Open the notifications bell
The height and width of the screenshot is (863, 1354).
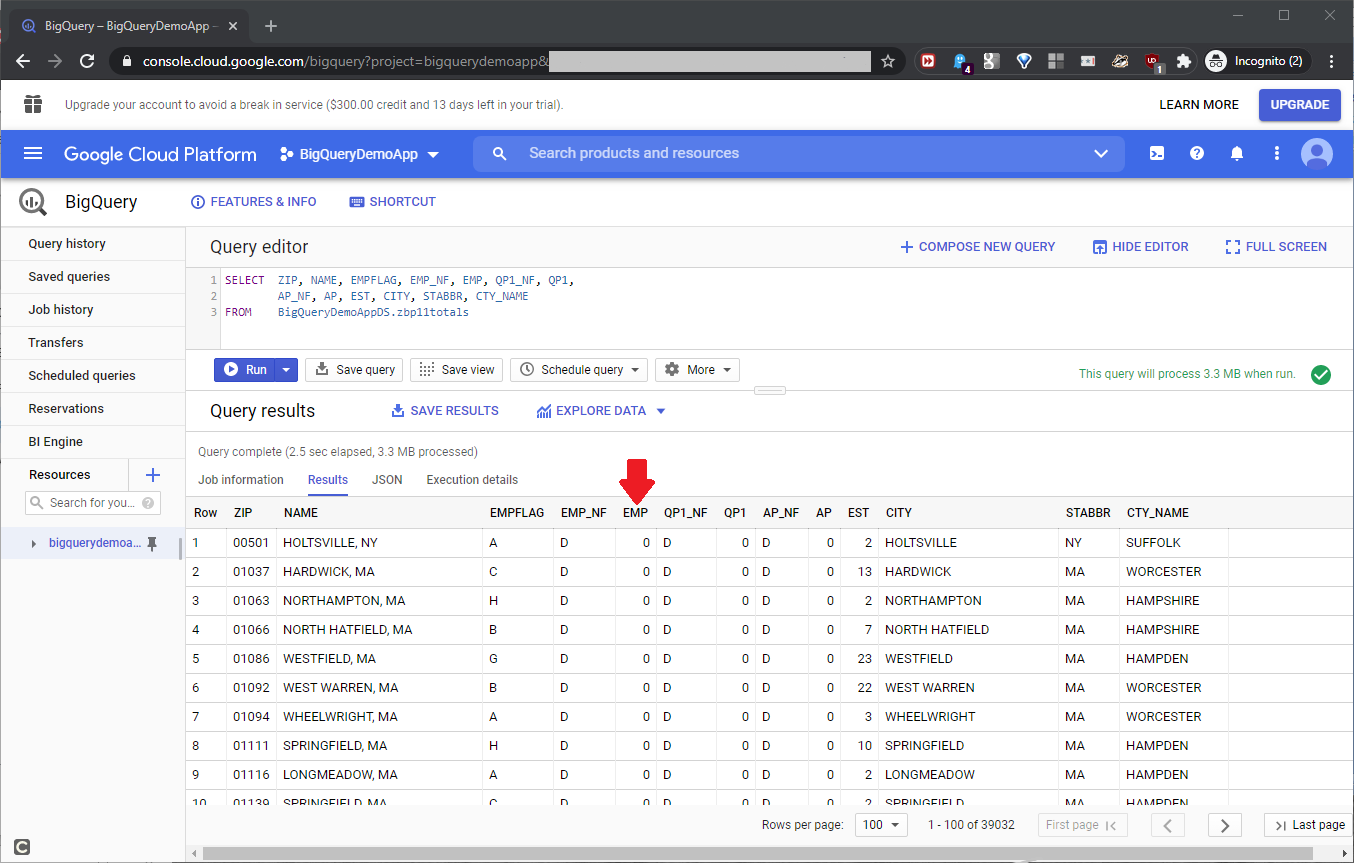point(1237,154)
